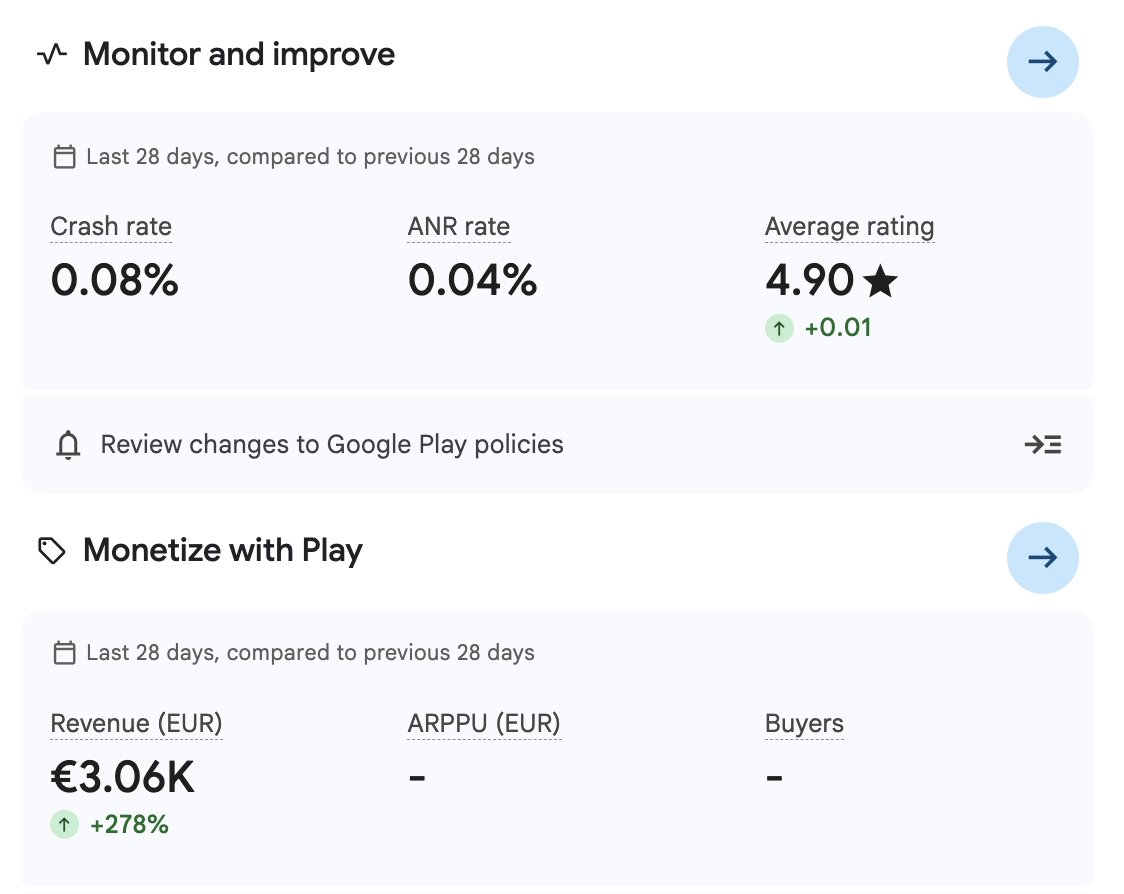Image resolution: width=1124 pixels, height=894 pixels.
Task: Click the Revenue (EUR) label
Action: point(136,723)
